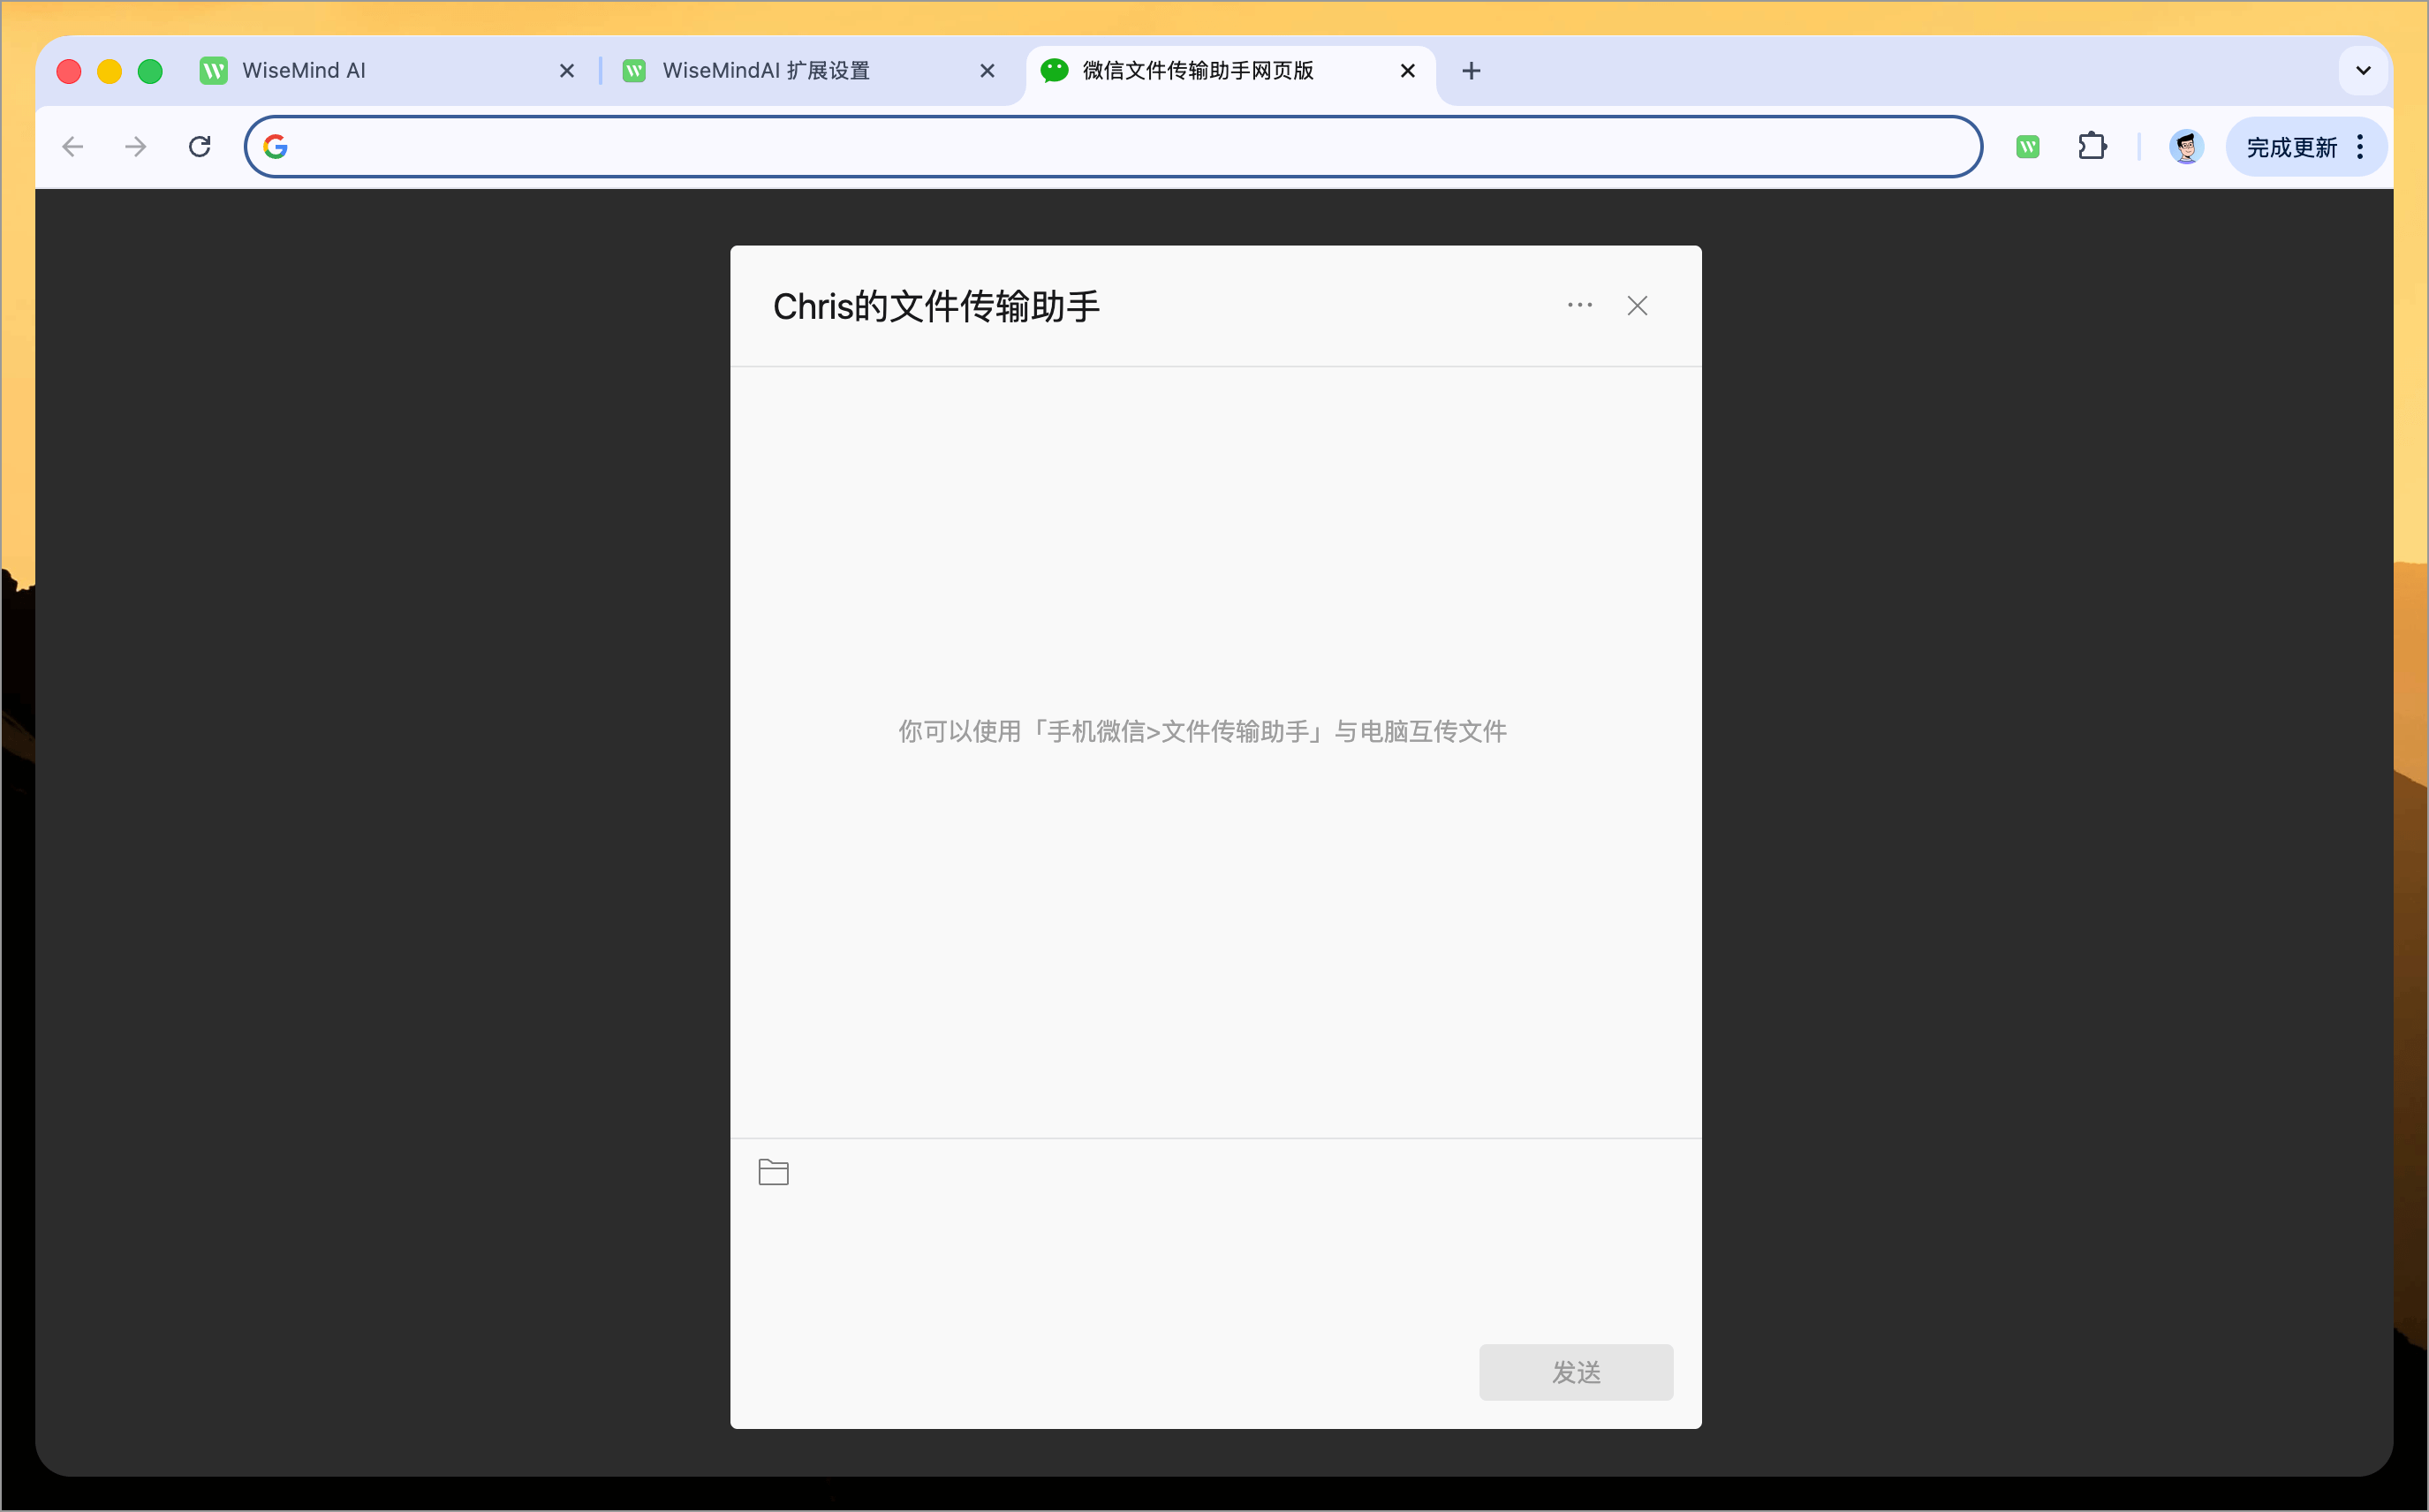The width and height of the screenshot is (2429, 1512).
Task: Open the folder icon to attach a file
Action: [773, 1170]
